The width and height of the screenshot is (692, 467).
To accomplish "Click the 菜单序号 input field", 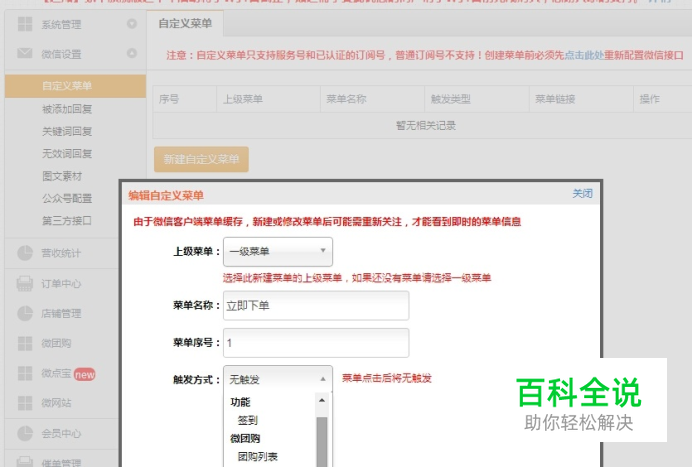I will click(316, 343).
